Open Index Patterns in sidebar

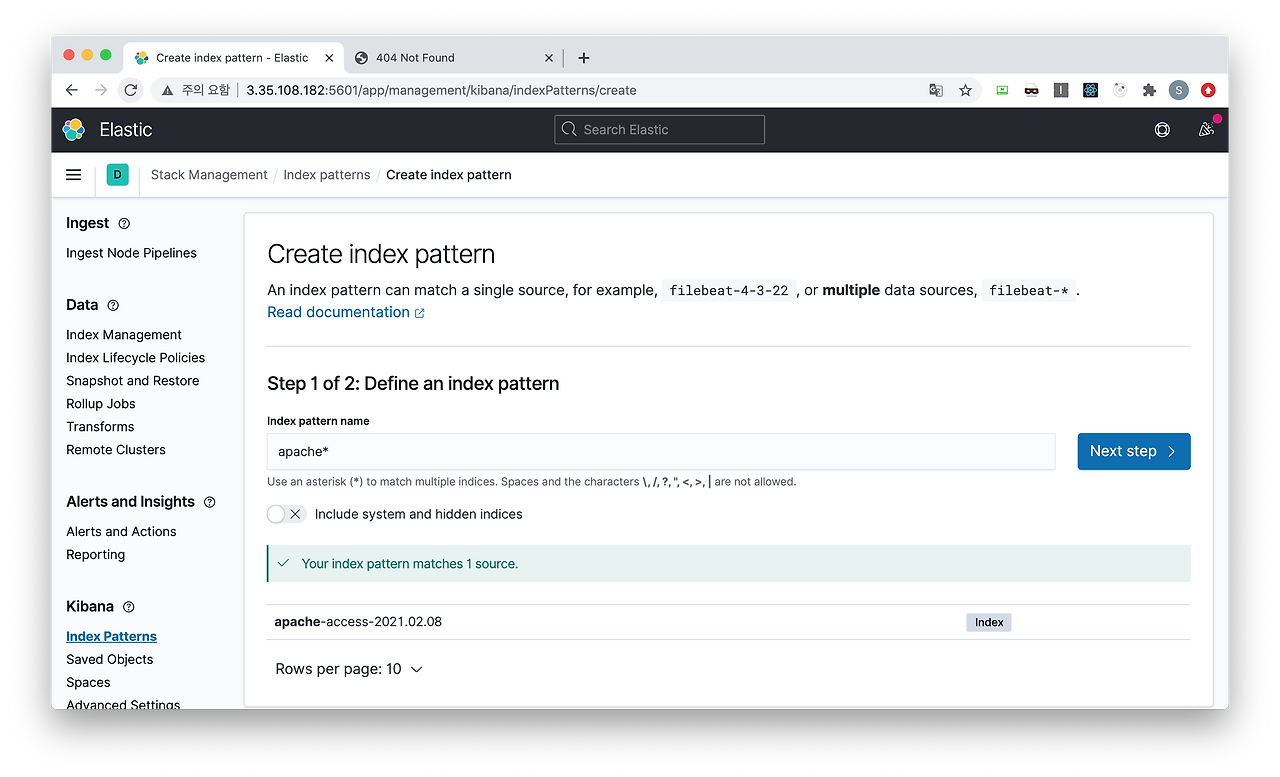coord(111,637)
